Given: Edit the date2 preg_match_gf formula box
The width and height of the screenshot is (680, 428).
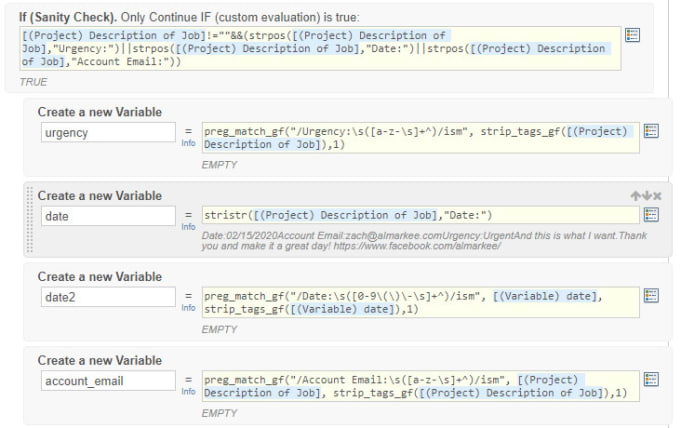Looking at the screenshot, I should pos(421,303).
